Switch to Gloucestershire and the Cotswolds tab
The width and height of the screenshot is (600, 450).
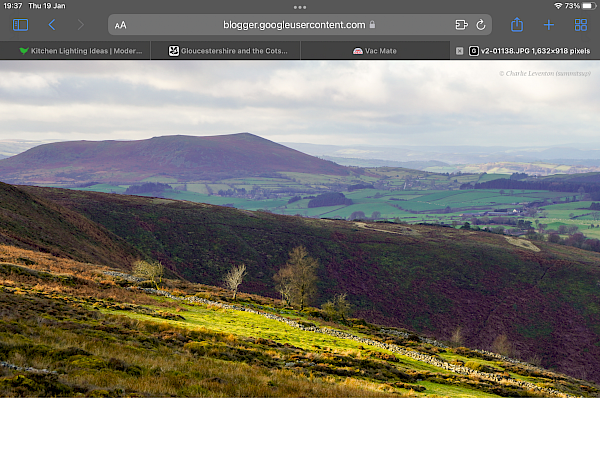pyautogui.click(x=230, y=50)
